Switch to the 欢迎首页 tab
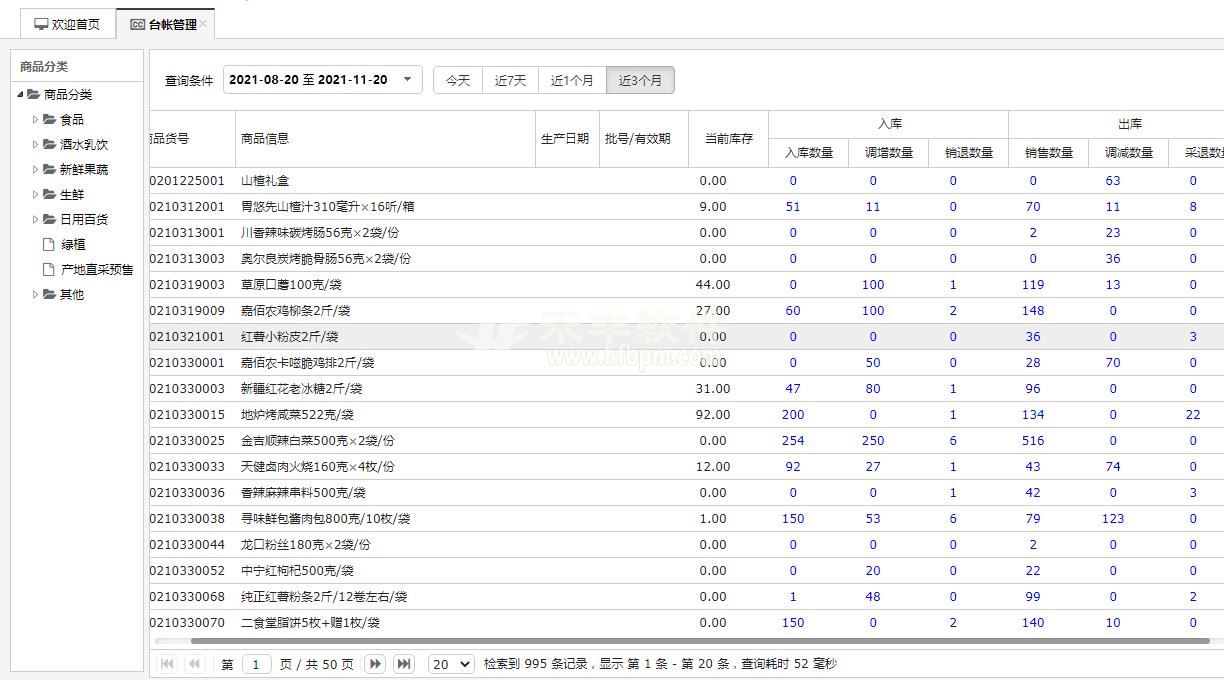The image size is (1224, 680). pyautogui.click(x=67, y=24)
